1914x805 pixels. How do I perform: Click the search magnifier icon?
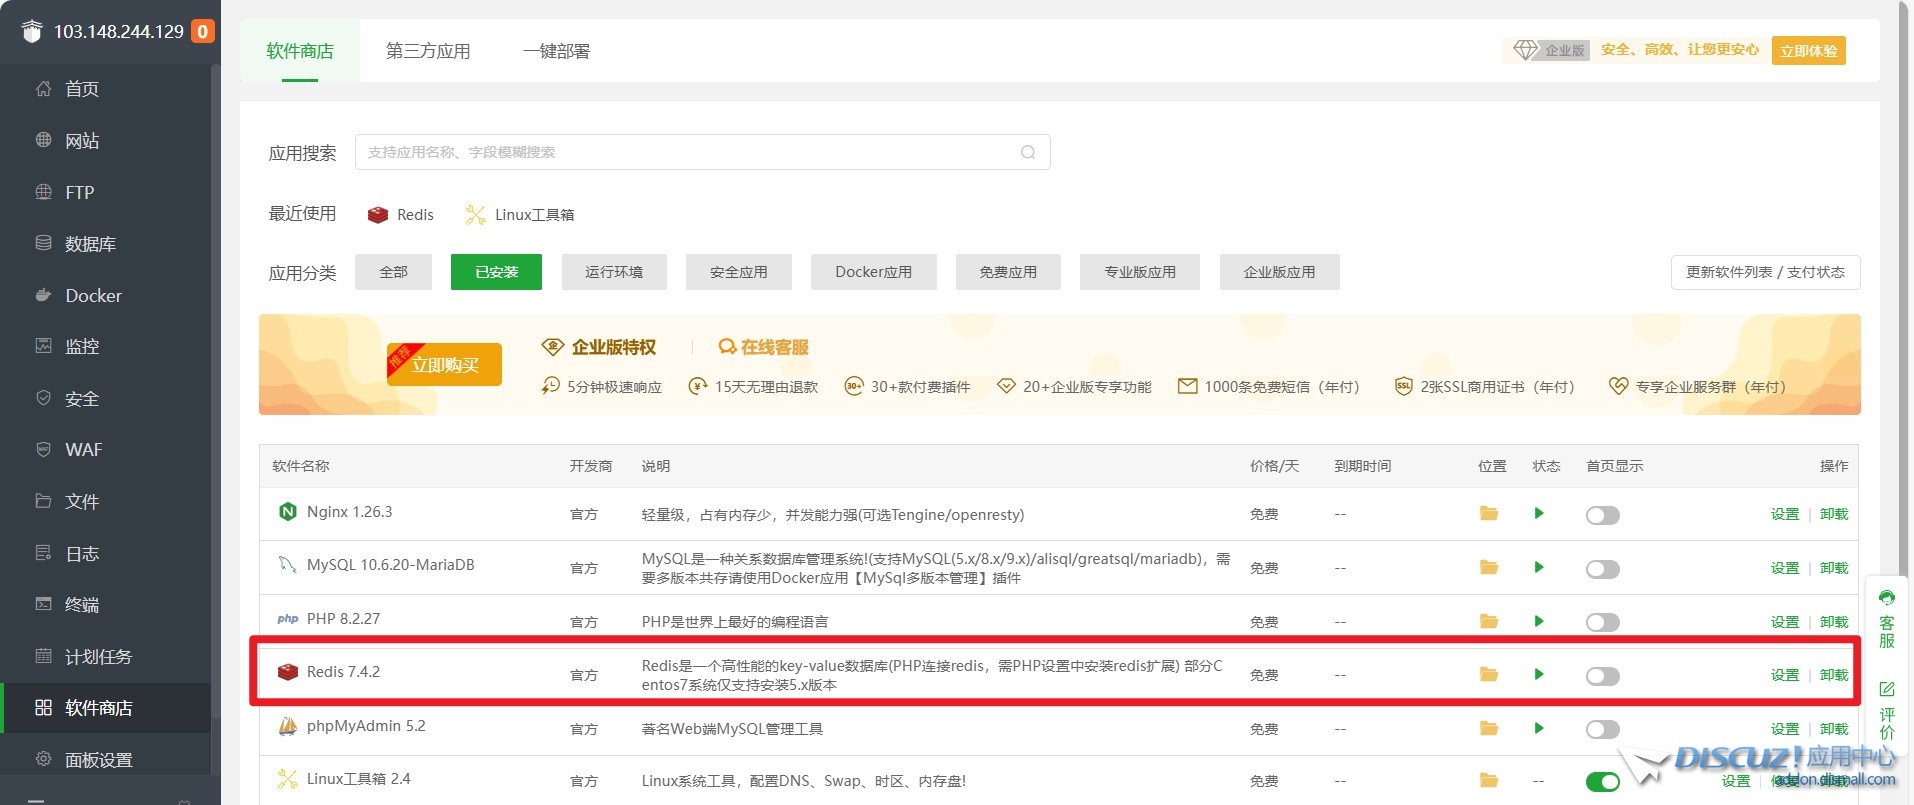1027,153
